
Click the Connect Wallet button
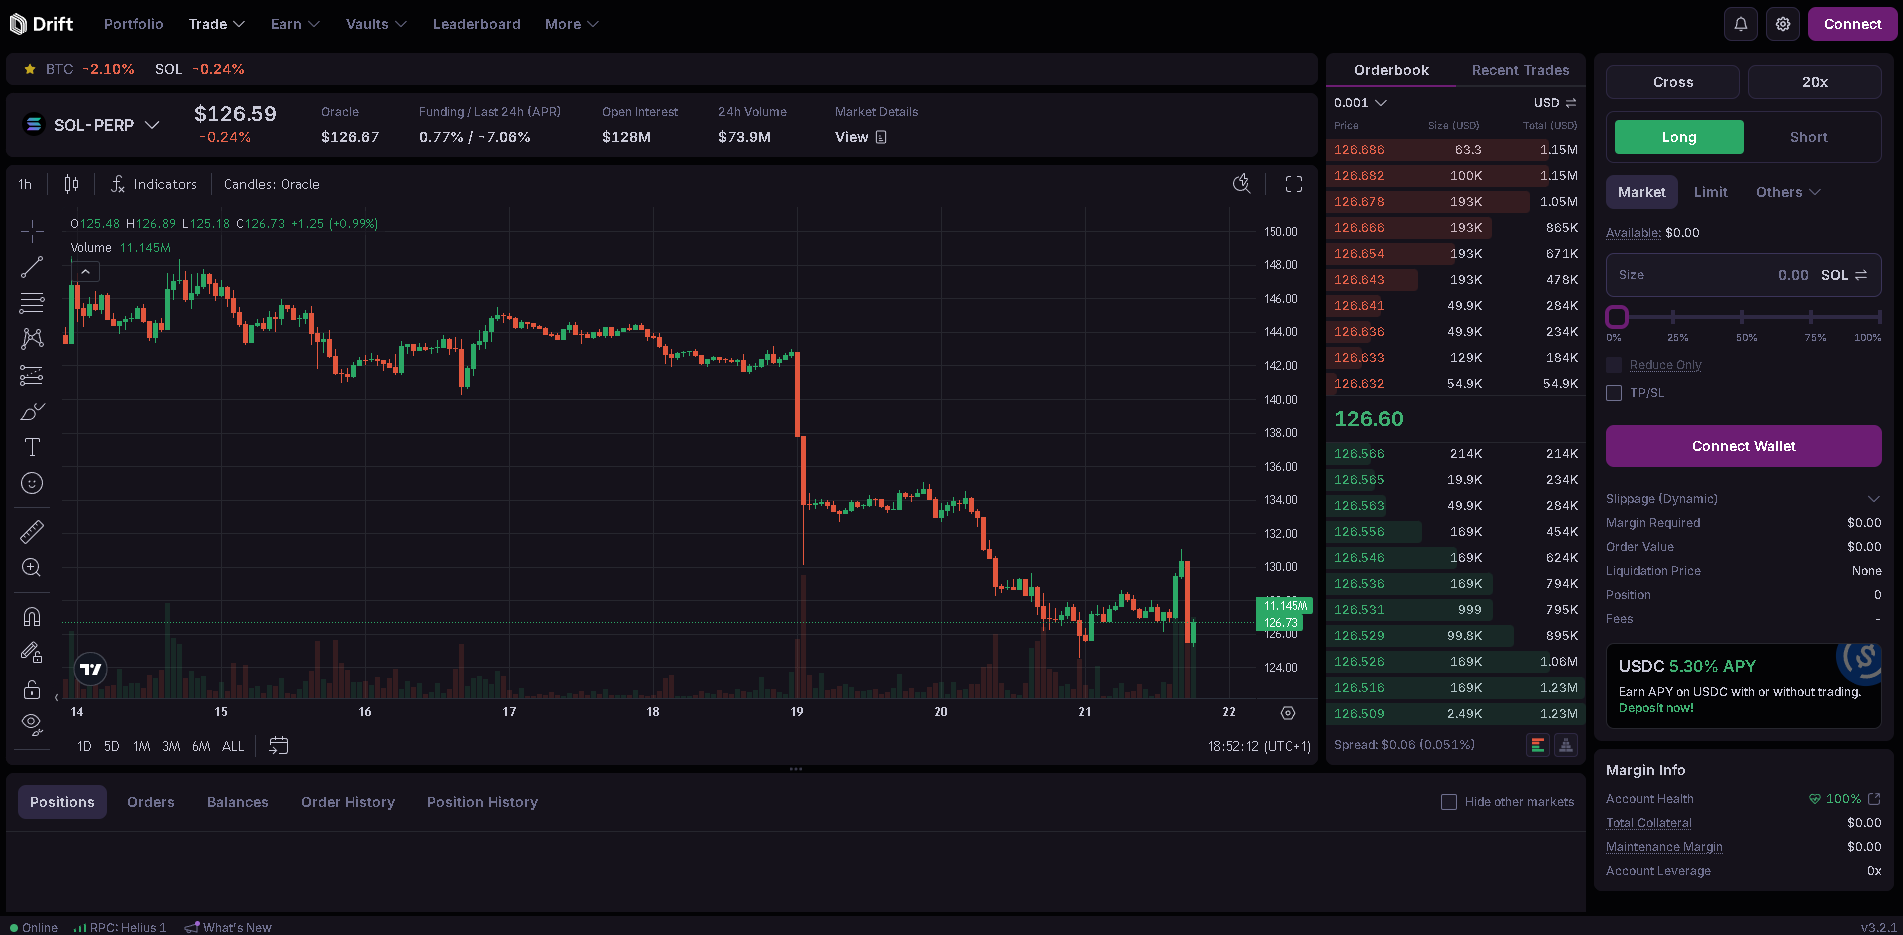1743,446
